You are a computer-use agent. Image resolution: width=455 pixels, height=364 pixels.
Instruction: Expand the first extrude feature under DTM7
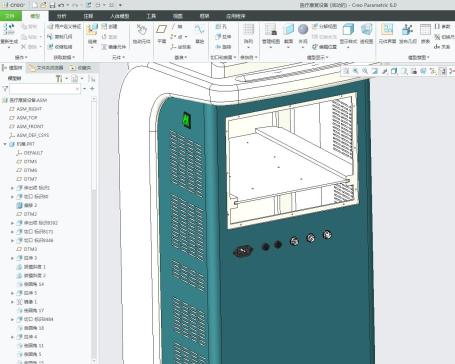12,188
